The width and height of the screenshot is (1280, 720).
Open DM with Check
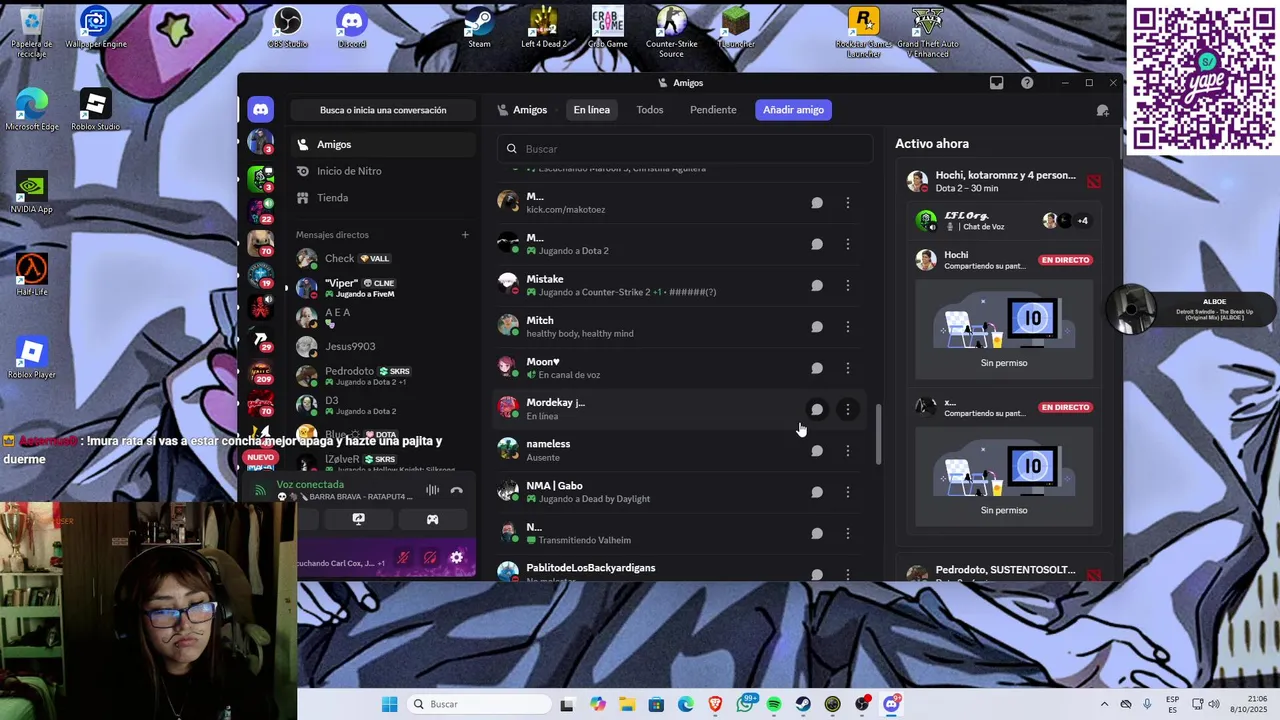pos(383,259)
